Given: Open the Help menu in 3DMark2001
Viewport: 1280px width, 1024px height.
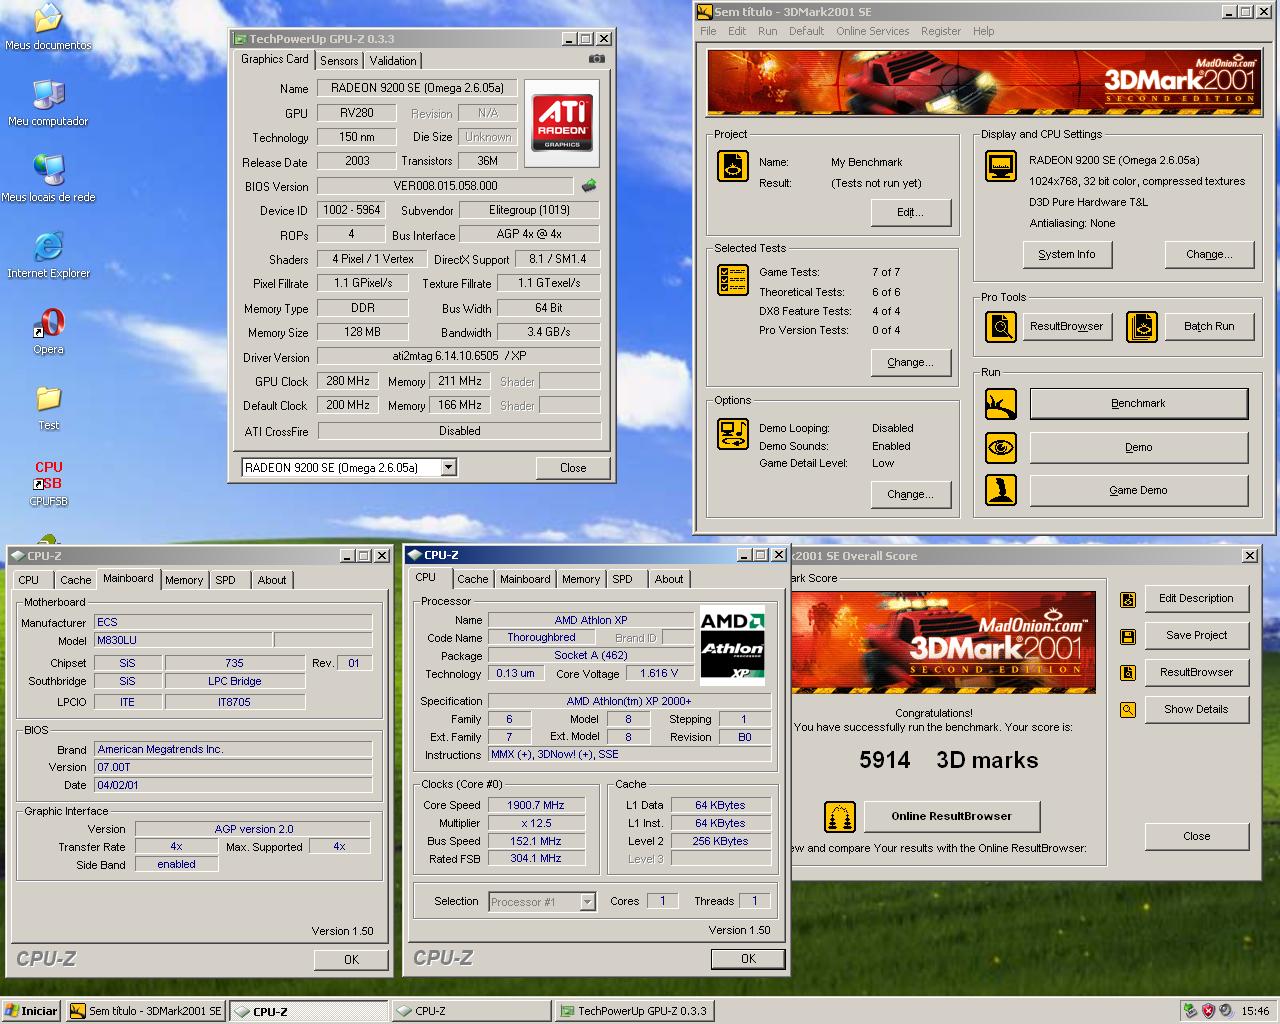Looking at the screenshot, I should click(984, 31).
